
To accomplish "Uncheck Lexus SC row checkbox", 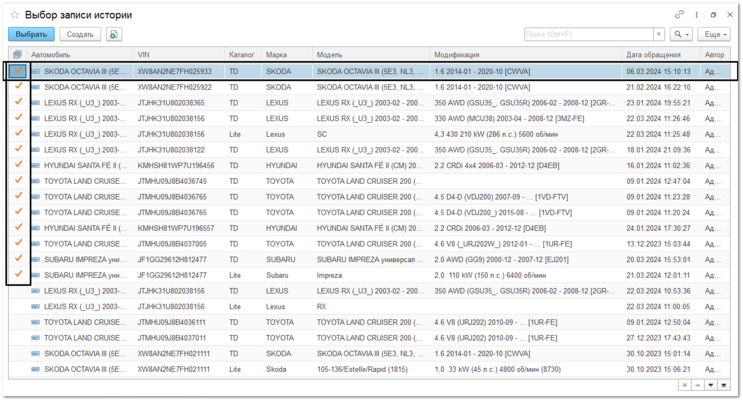I will (18, 133).
